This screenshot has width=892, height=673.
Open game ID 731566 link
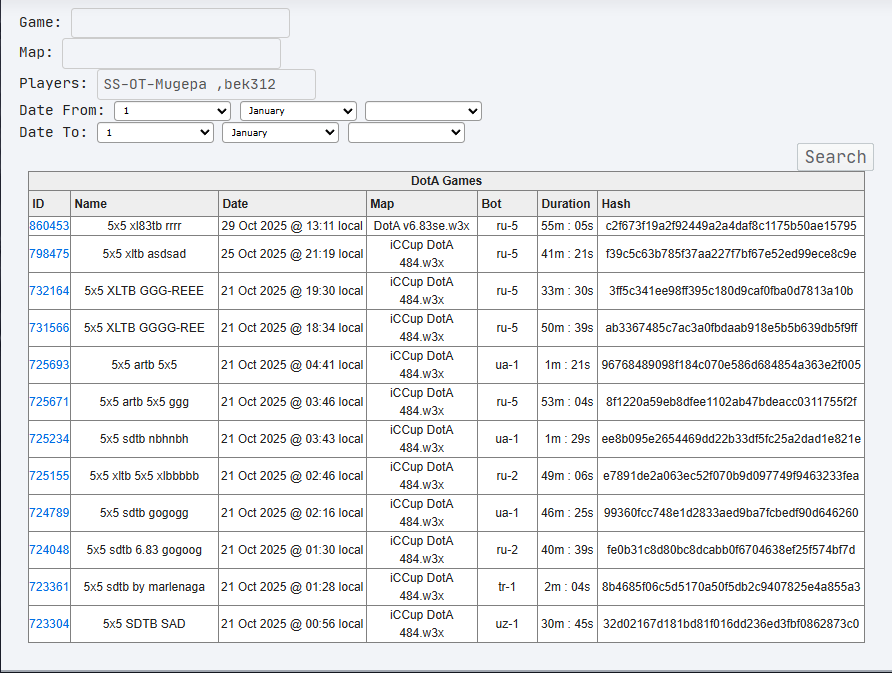point(49,328)
